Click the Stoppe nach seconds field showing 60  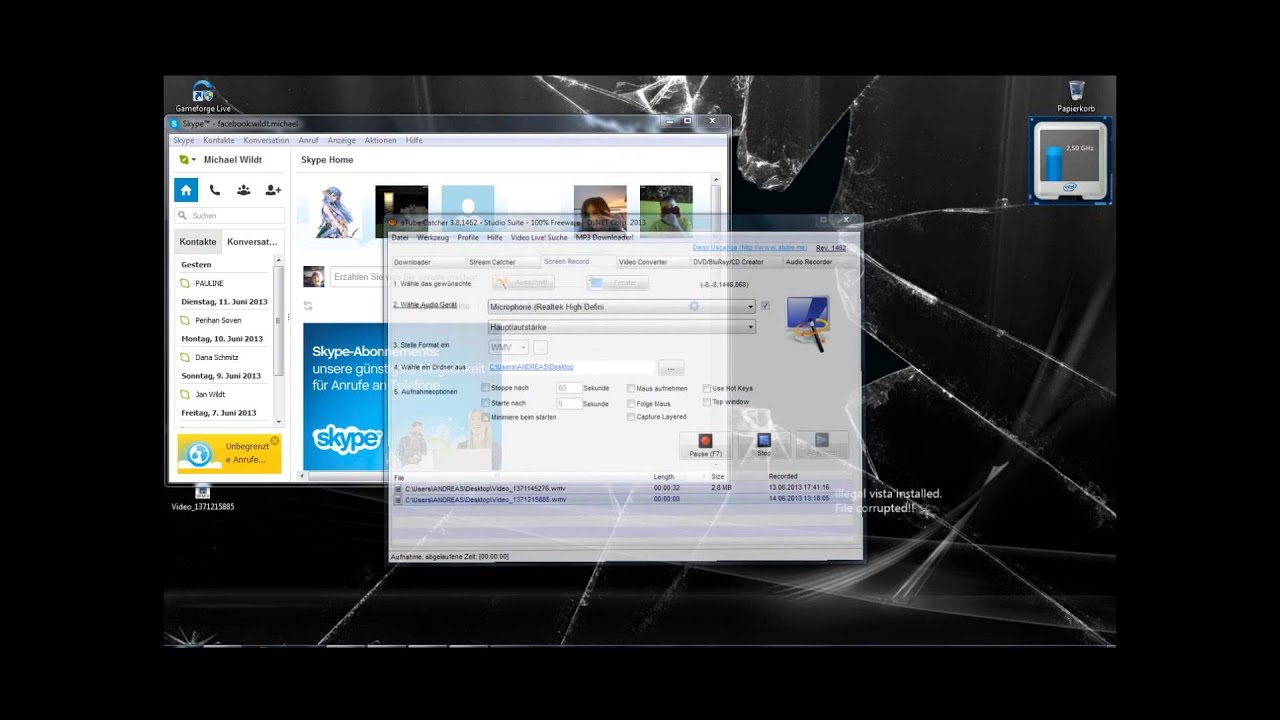[568, 388]
